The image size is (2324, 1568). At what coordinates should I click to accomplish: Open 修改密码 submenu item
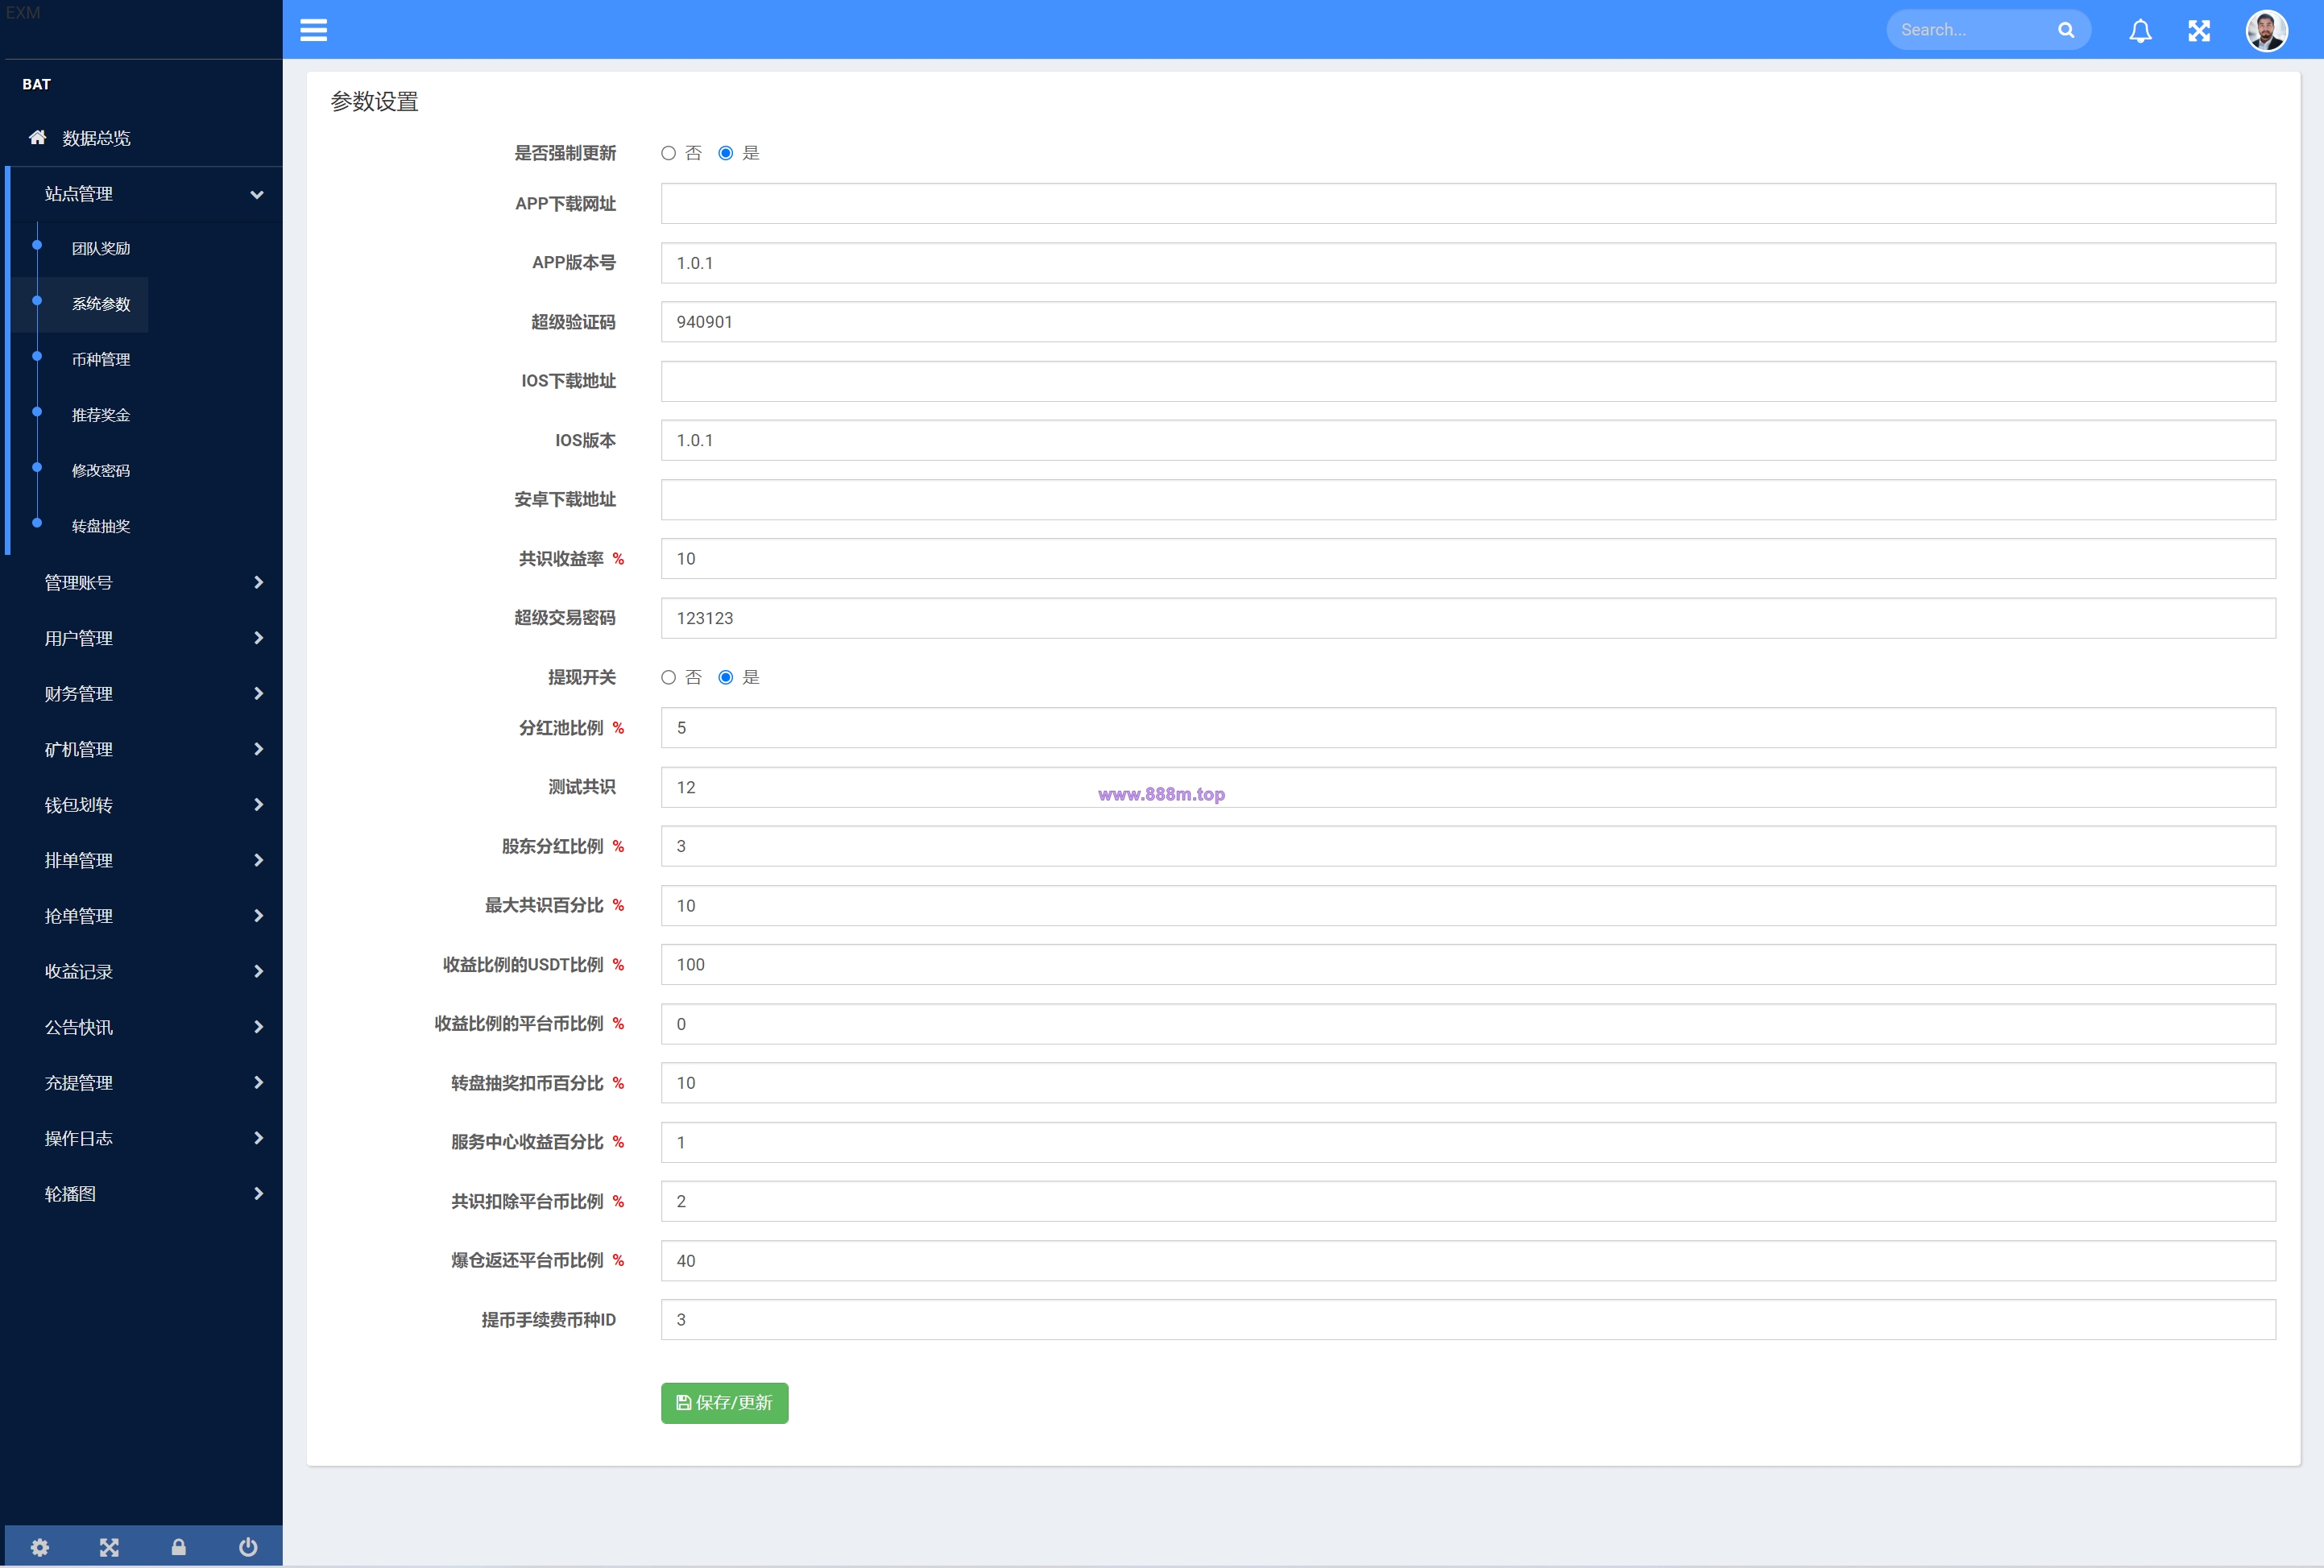101,470
